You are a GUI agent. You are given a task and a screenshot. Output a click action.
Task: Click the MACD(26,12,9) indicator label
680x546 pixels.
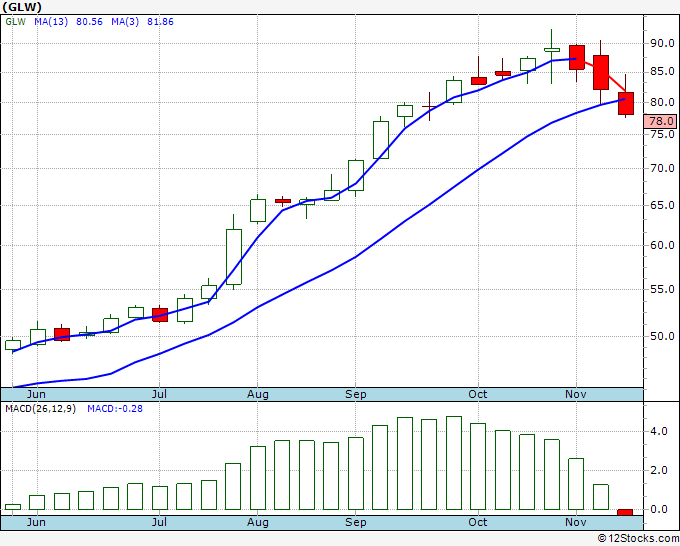(40, 409)
